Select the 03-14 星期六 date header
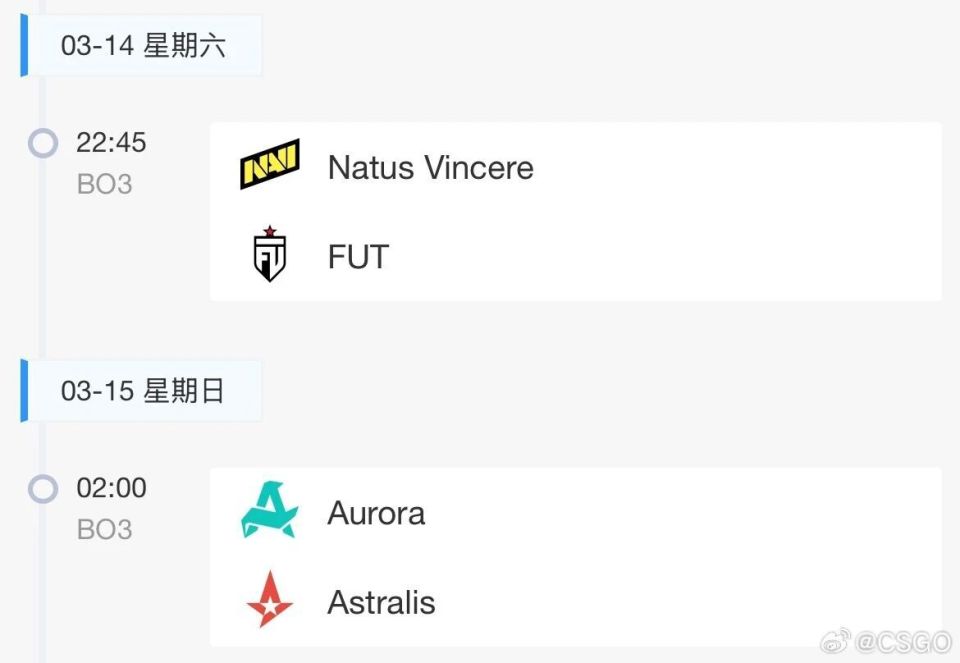 click(x=143, y=46)
